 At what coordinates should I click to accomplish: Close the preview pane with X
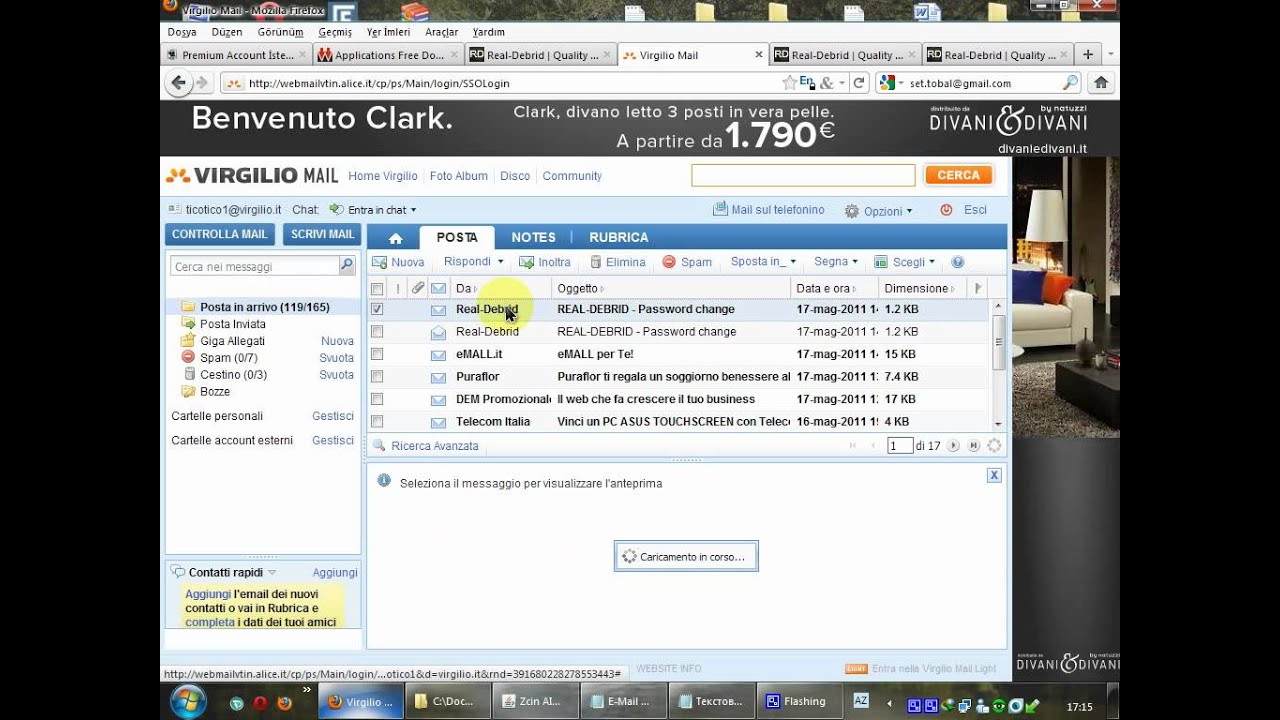click(x=994, y=476)
